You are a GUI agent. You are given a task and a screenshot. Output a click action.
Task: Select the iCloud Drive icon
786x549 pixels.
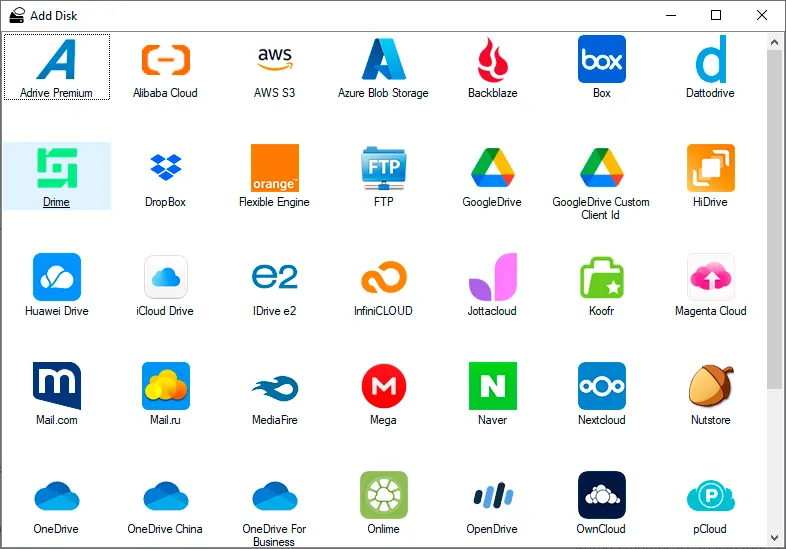166,277
